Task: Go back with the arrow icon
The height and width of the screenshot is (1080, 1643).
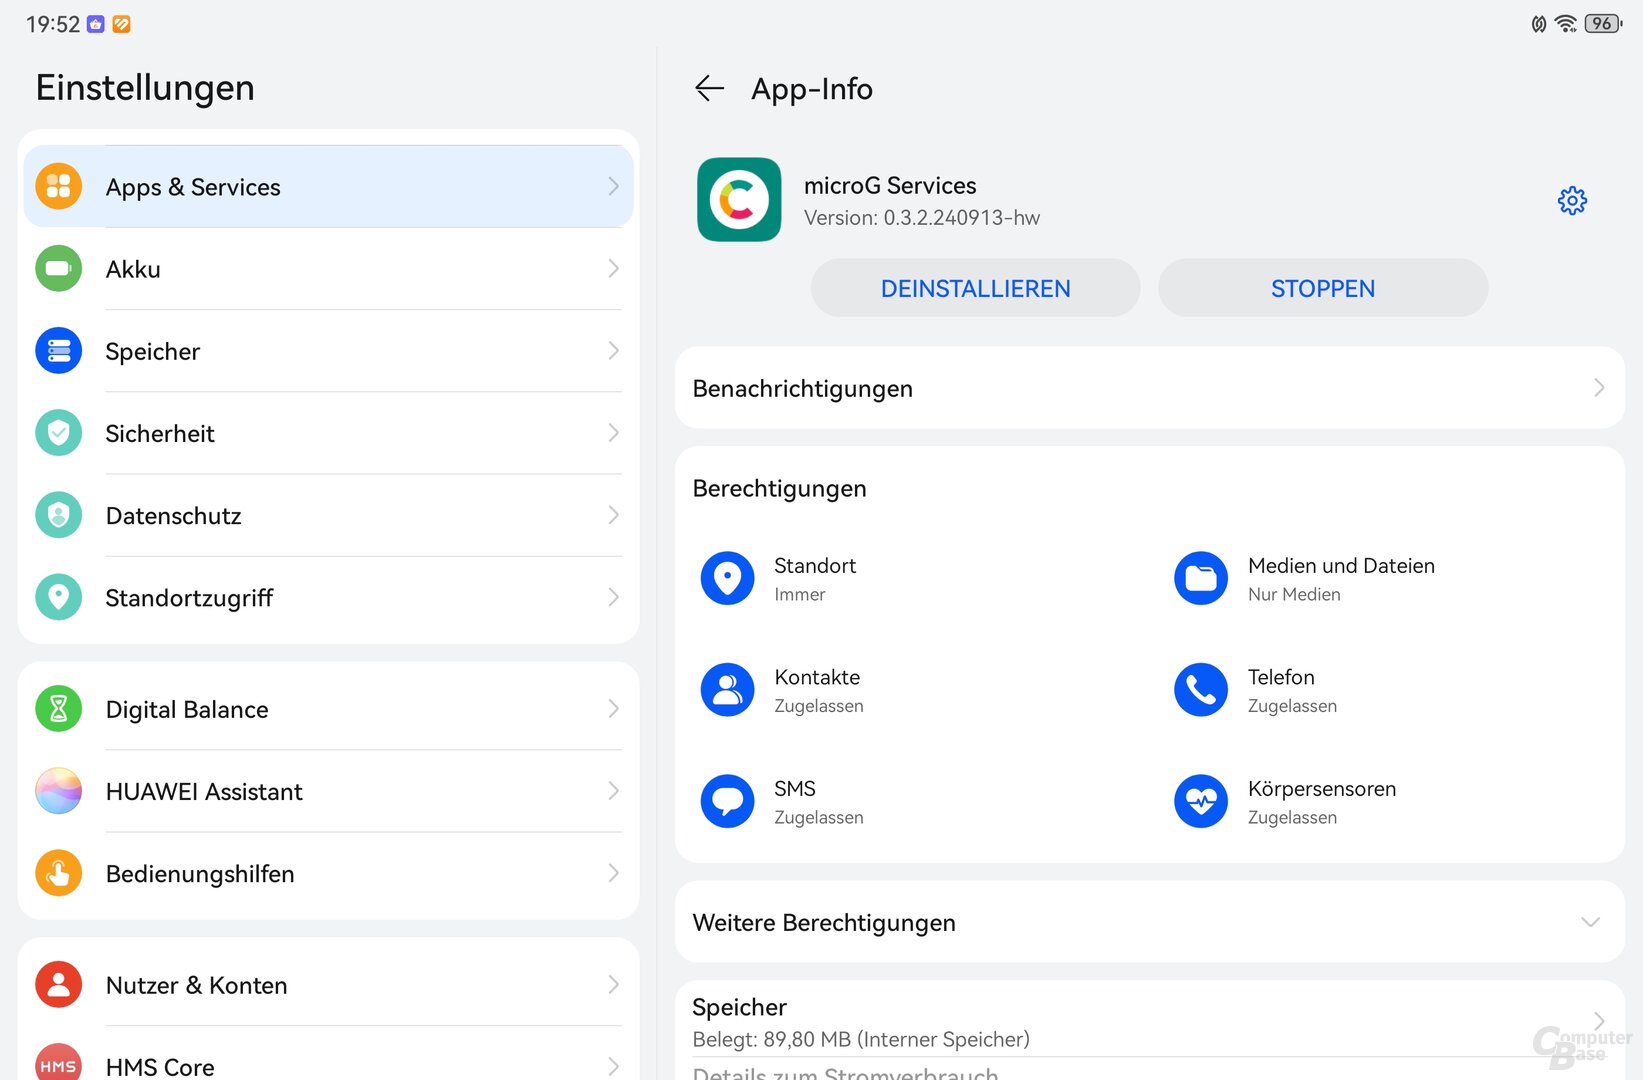Action: point(709,89)
